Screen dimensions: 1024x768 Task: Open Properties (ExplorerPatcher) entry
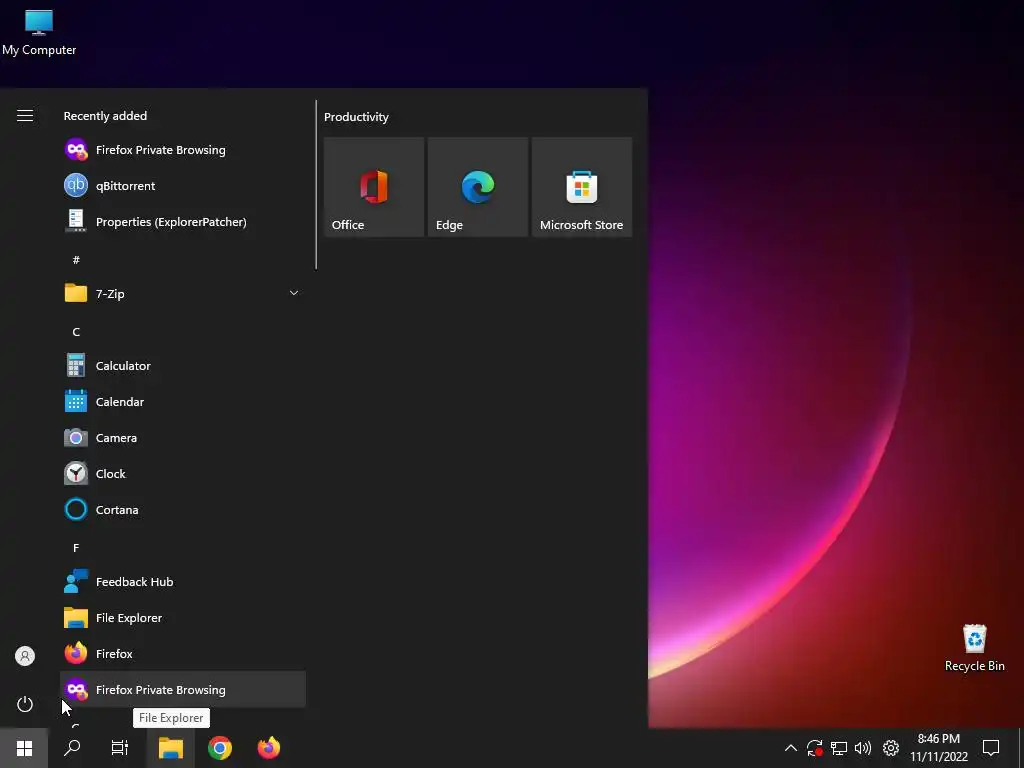point(183,221)
